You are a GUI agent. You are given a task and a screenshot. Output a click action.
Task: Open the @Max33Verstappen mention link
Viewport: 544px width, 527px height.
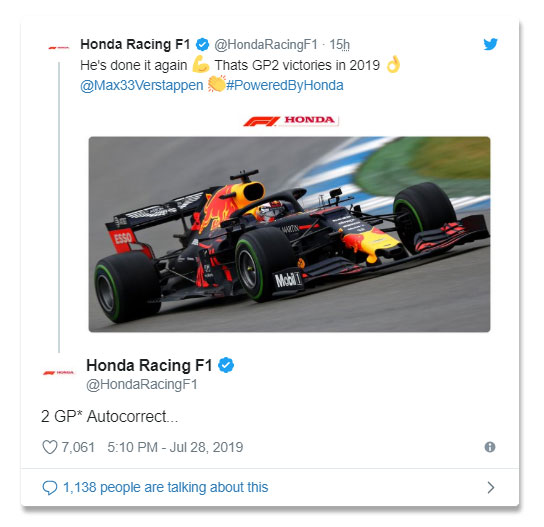coord(142,85)
